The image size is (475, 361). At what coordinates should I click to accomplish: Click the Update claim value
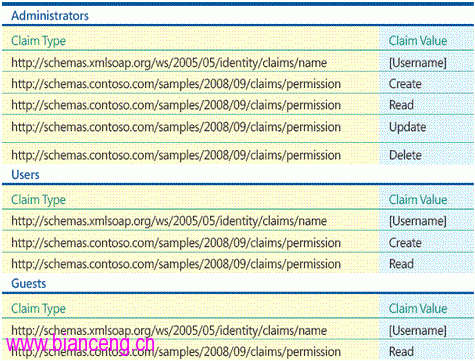pyautogui.click(x=408, y=127)
